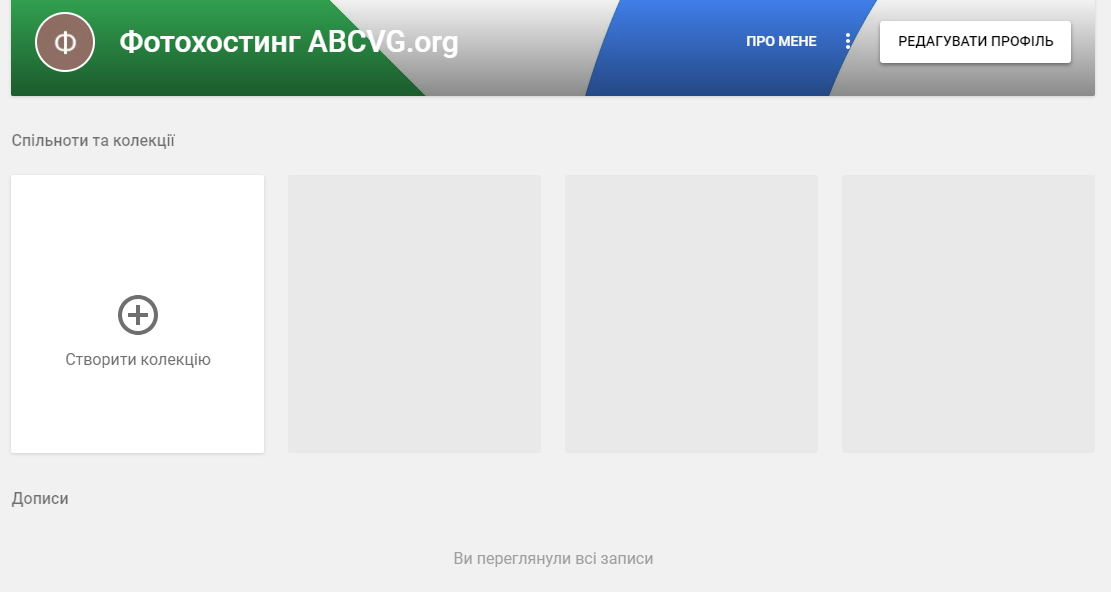Open the three-dot more options menu
This screenshot has width=1111, height=592.
pos(847,41)
